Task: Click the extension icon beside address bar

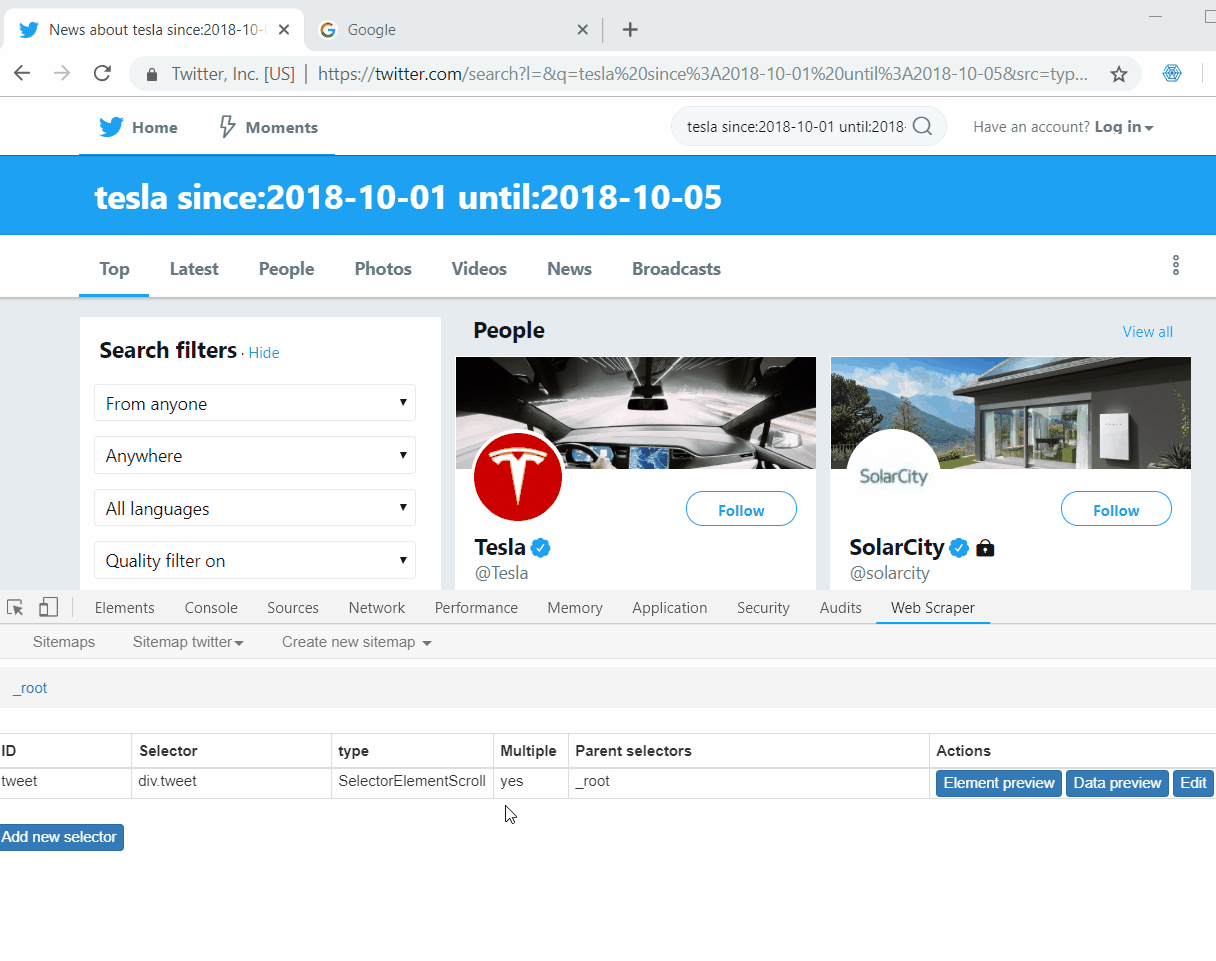Action: 1173,73
